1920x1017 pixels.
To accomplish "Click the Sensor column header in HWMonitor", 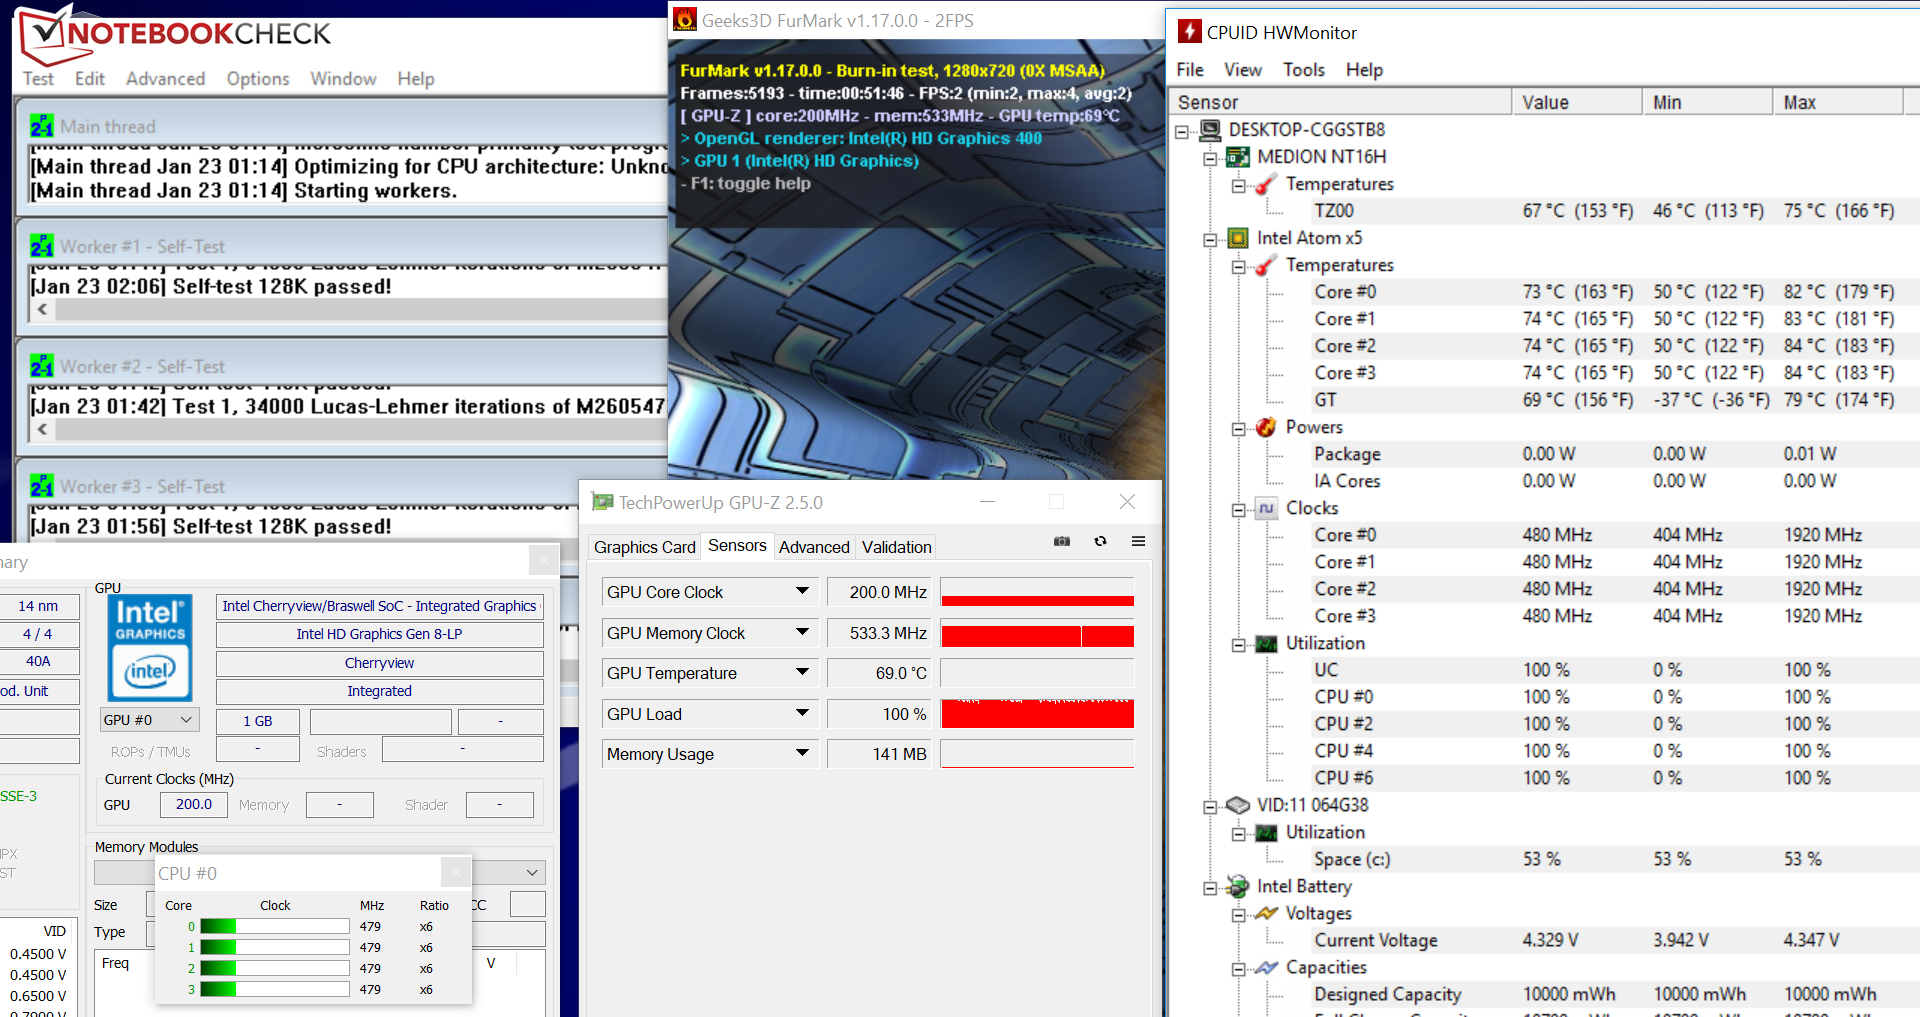I will click(x=1341, y=102).
